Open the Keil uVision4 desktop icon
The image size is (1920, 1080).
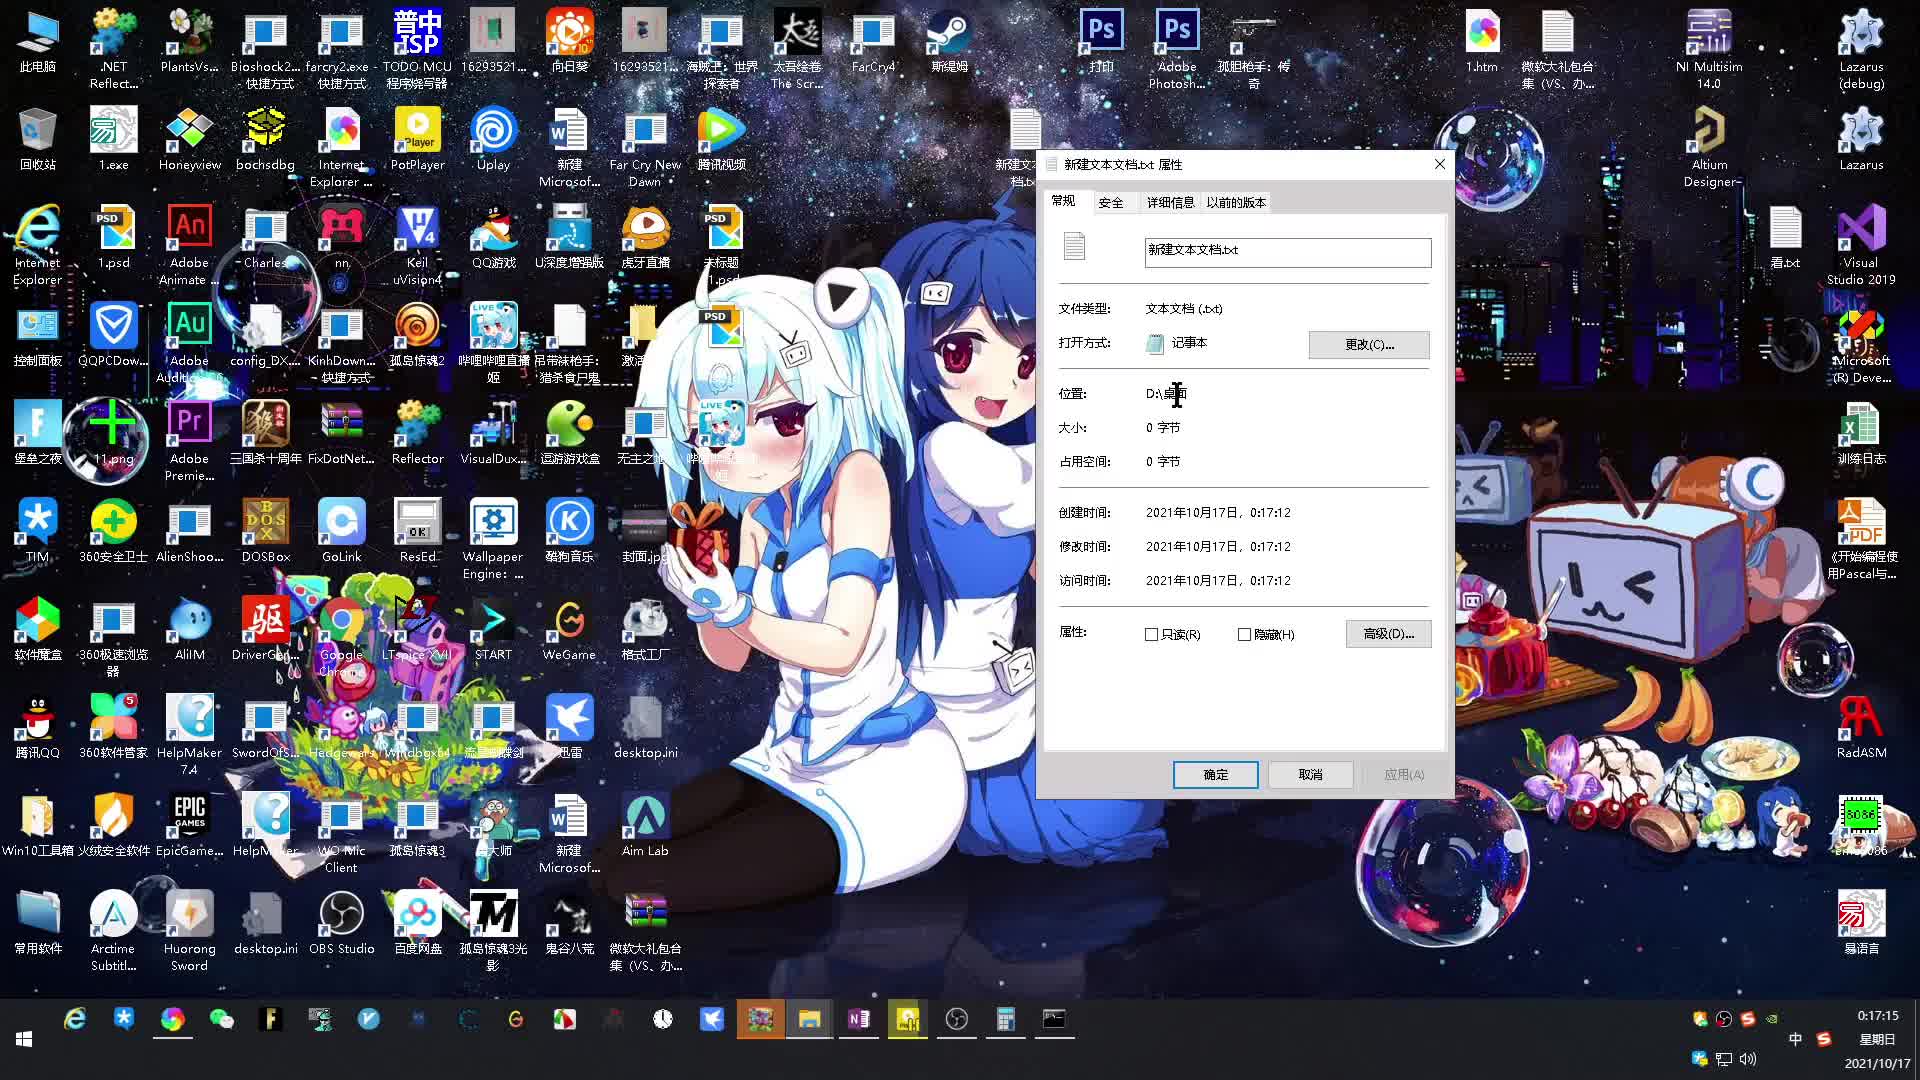click(417, 246)
